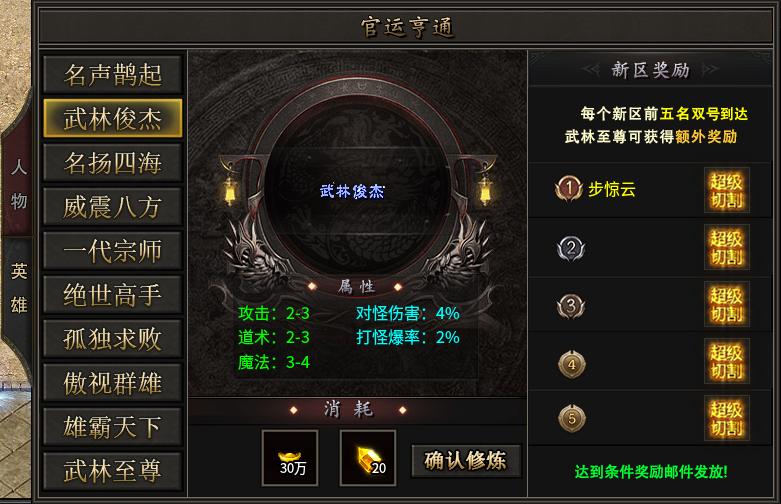Screen dimensions: 781x504
Task: Choose the 威震八方 rank entry
Action: click(x=113, y=207)
